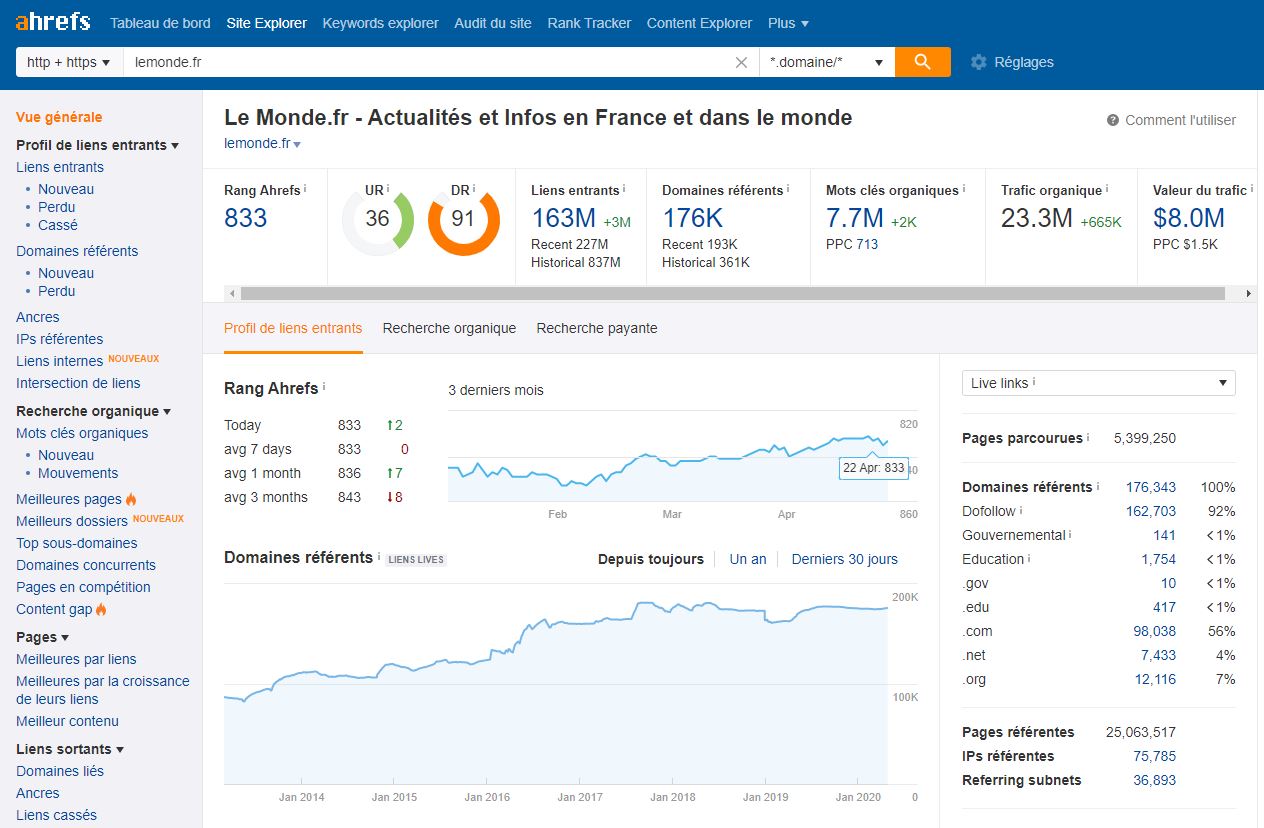The width and height of the screenshot is (1264, 828).
Task: Click IPs référentes count 75,785
Action: tap(1155, 756)
